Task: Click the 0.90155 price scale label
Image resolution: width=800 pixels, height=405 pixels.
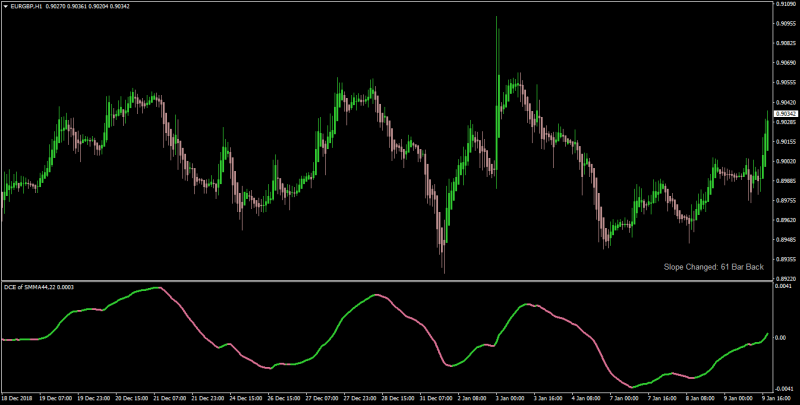Action: (786, 141)
